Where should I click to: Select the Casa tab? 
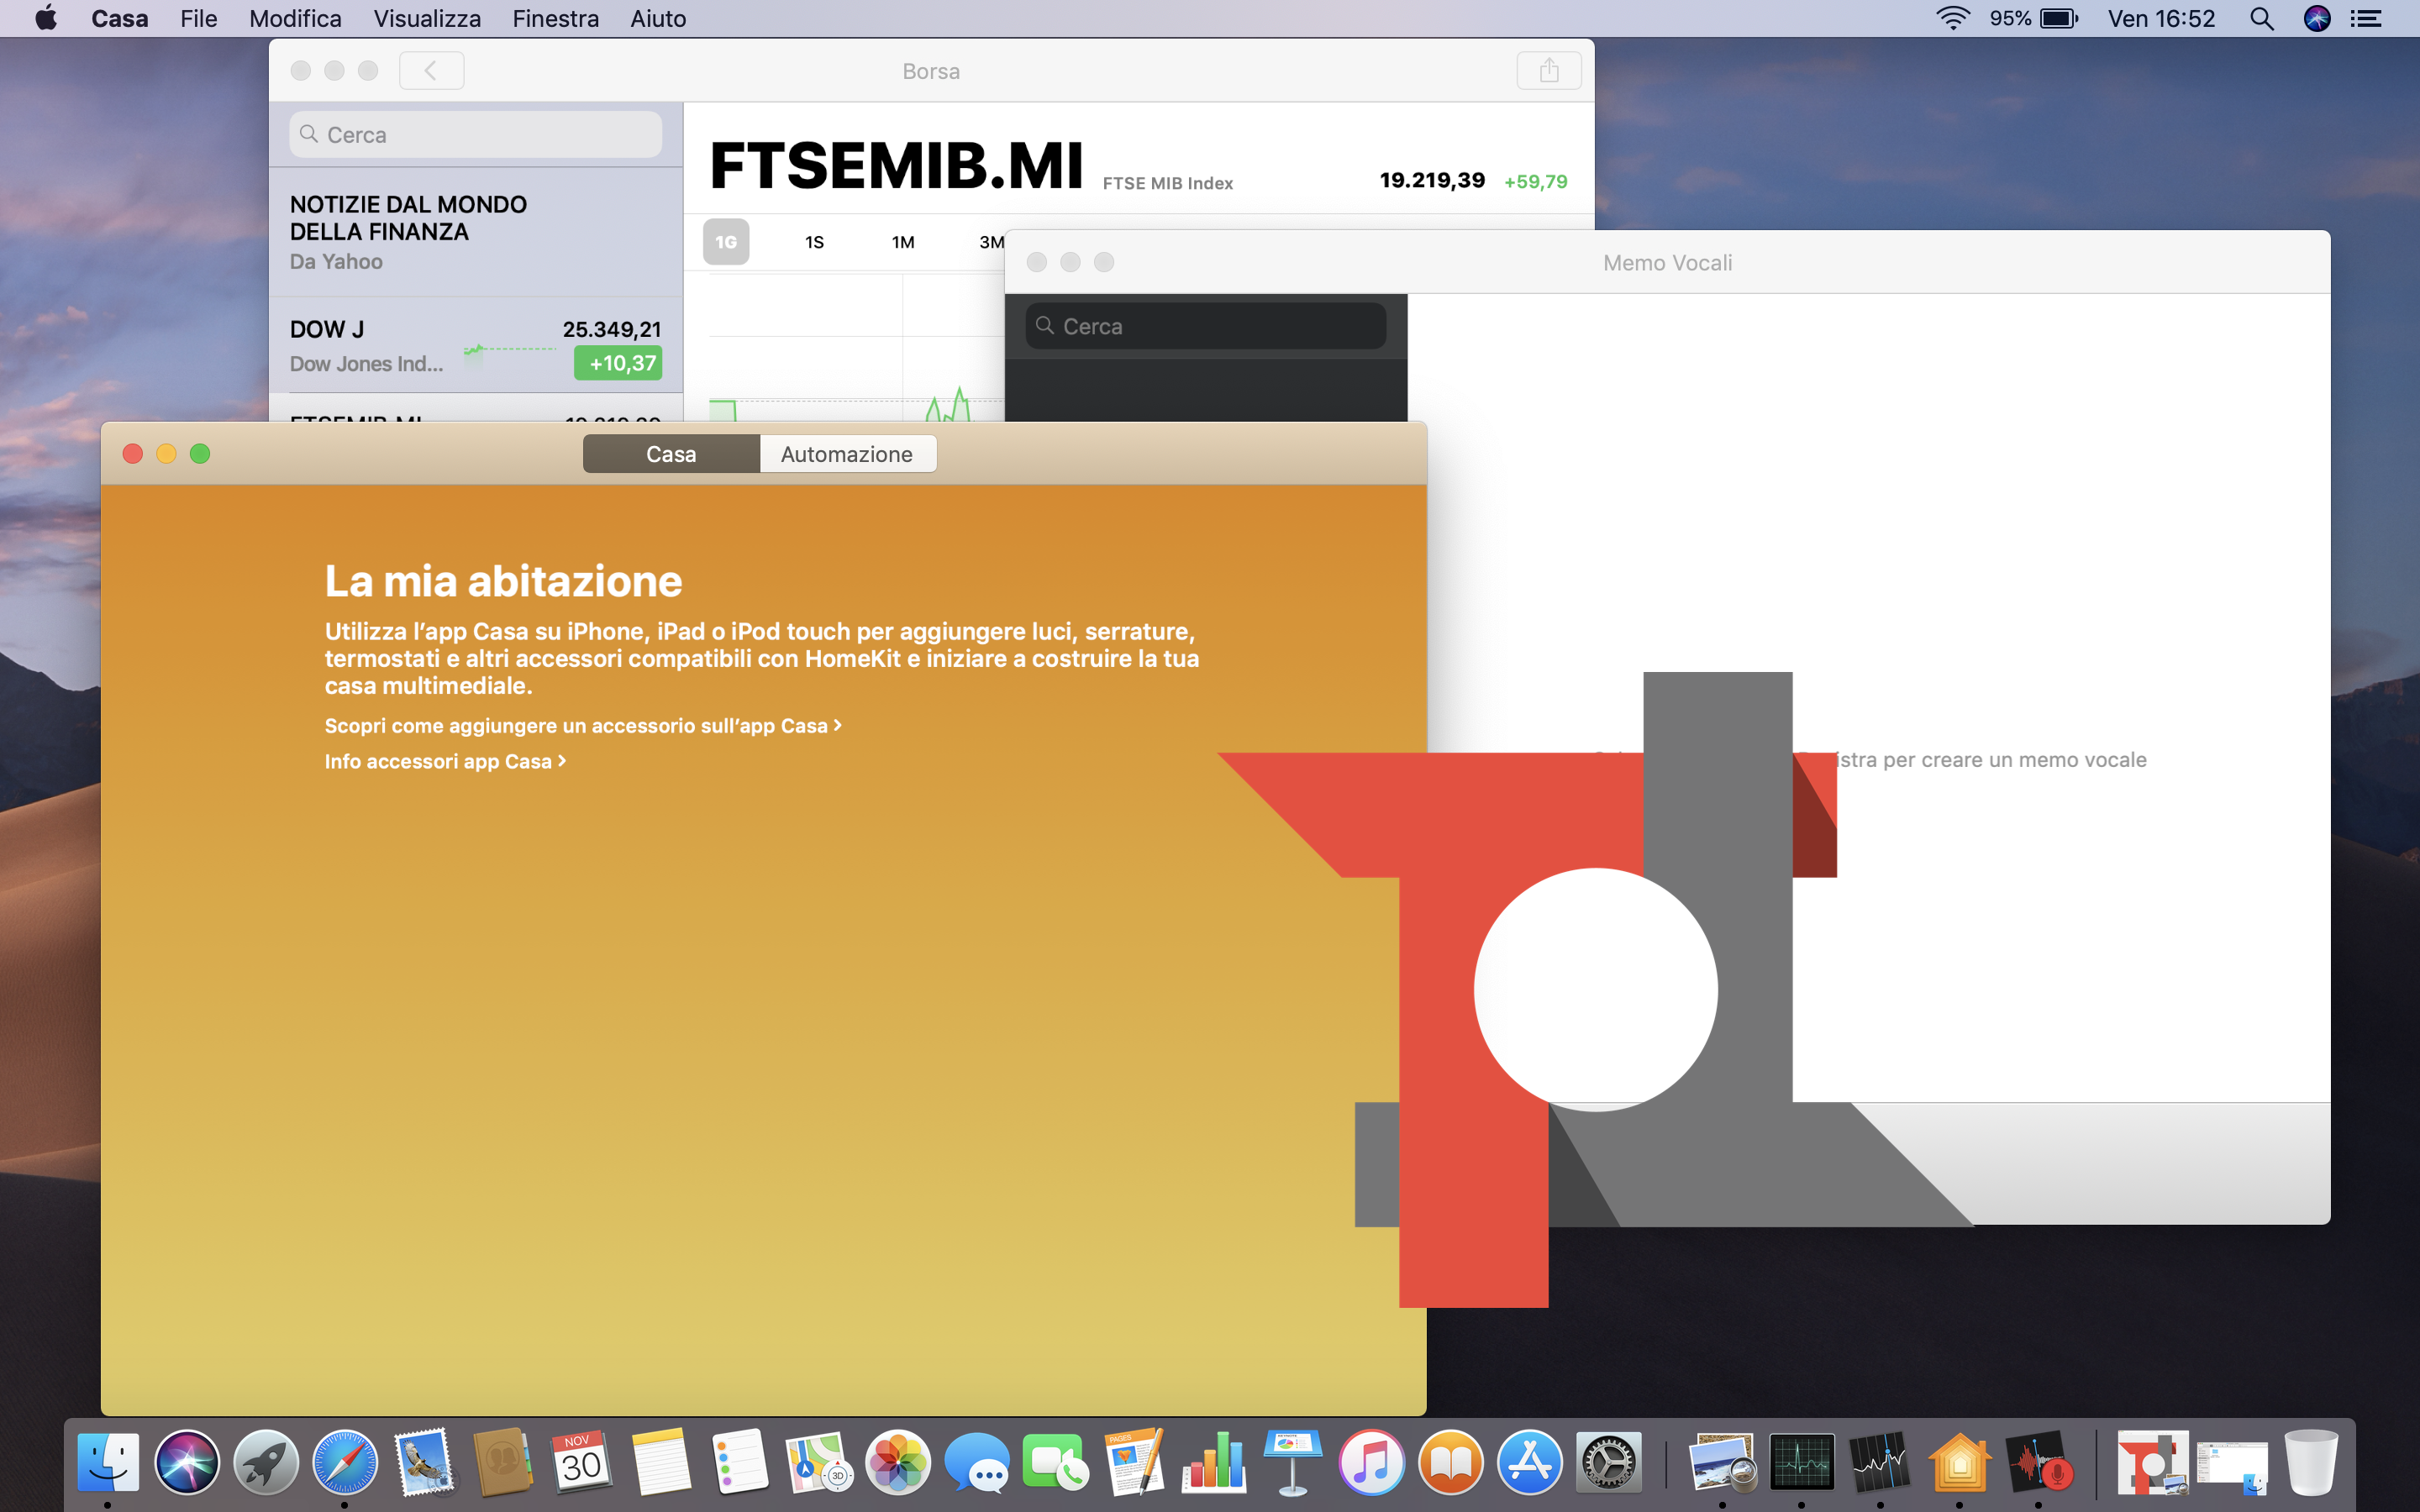(670, 454)
